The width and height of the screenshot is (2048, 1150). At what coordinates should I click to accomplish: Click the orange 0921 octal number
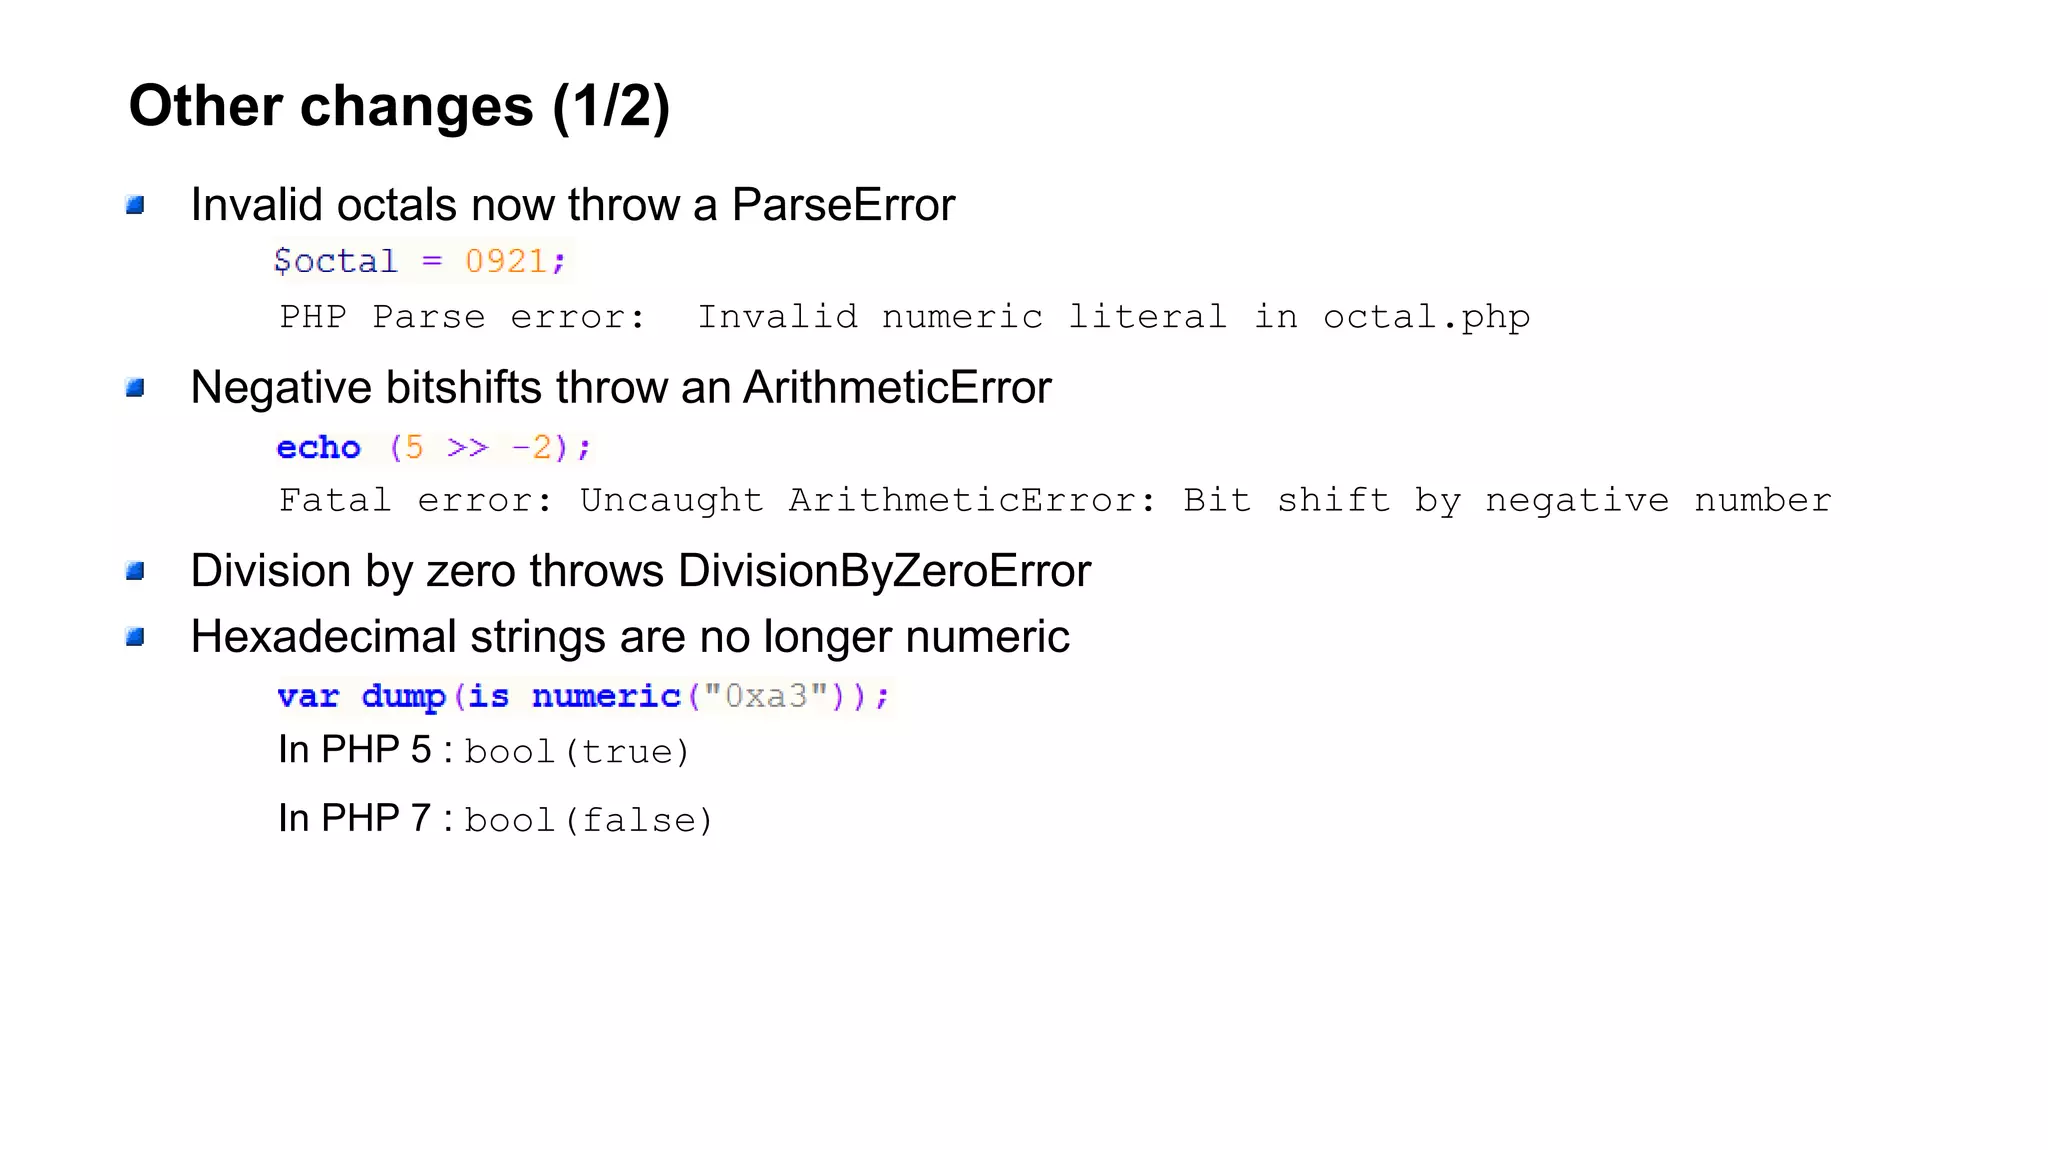[506, 262]
